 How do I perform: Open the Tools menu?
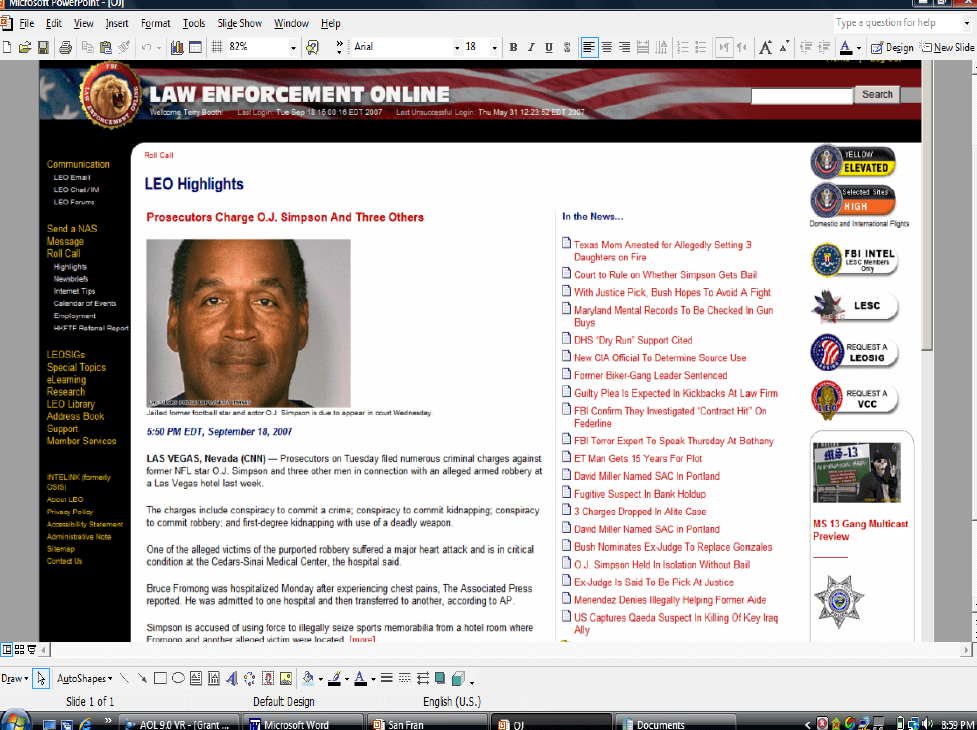[194, 24]
